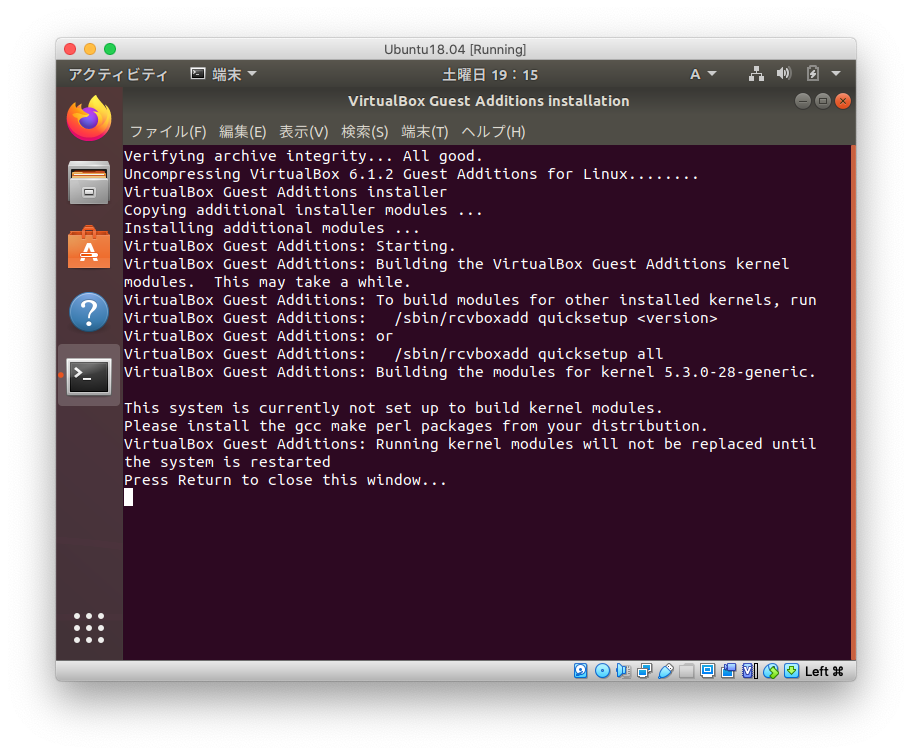Image resolution: width=912 pixels, height=755 pixels.
Task: Open the clock showing 土曜日 19:15
Action: (490, 74)
